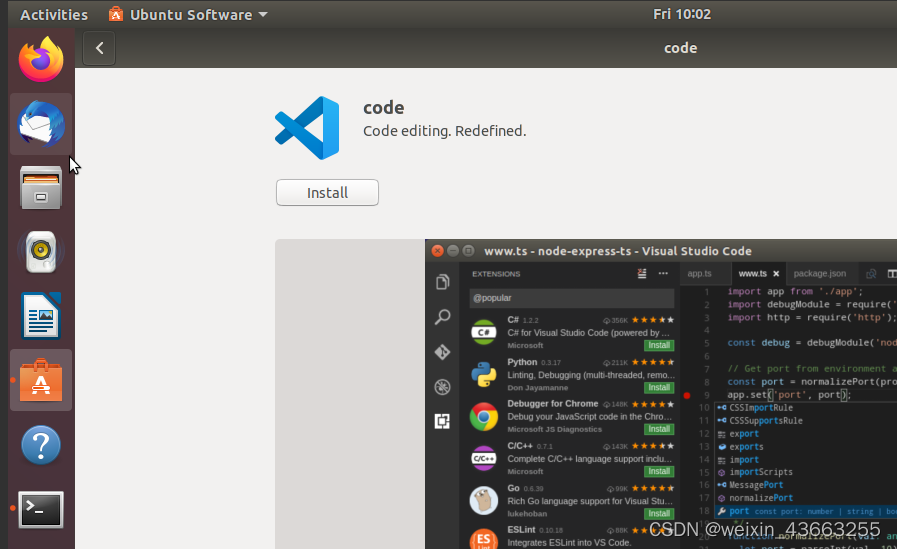Click the Explorer files icon in screenshot
This screenshot has height=549, width=897.
pos(442,282)
